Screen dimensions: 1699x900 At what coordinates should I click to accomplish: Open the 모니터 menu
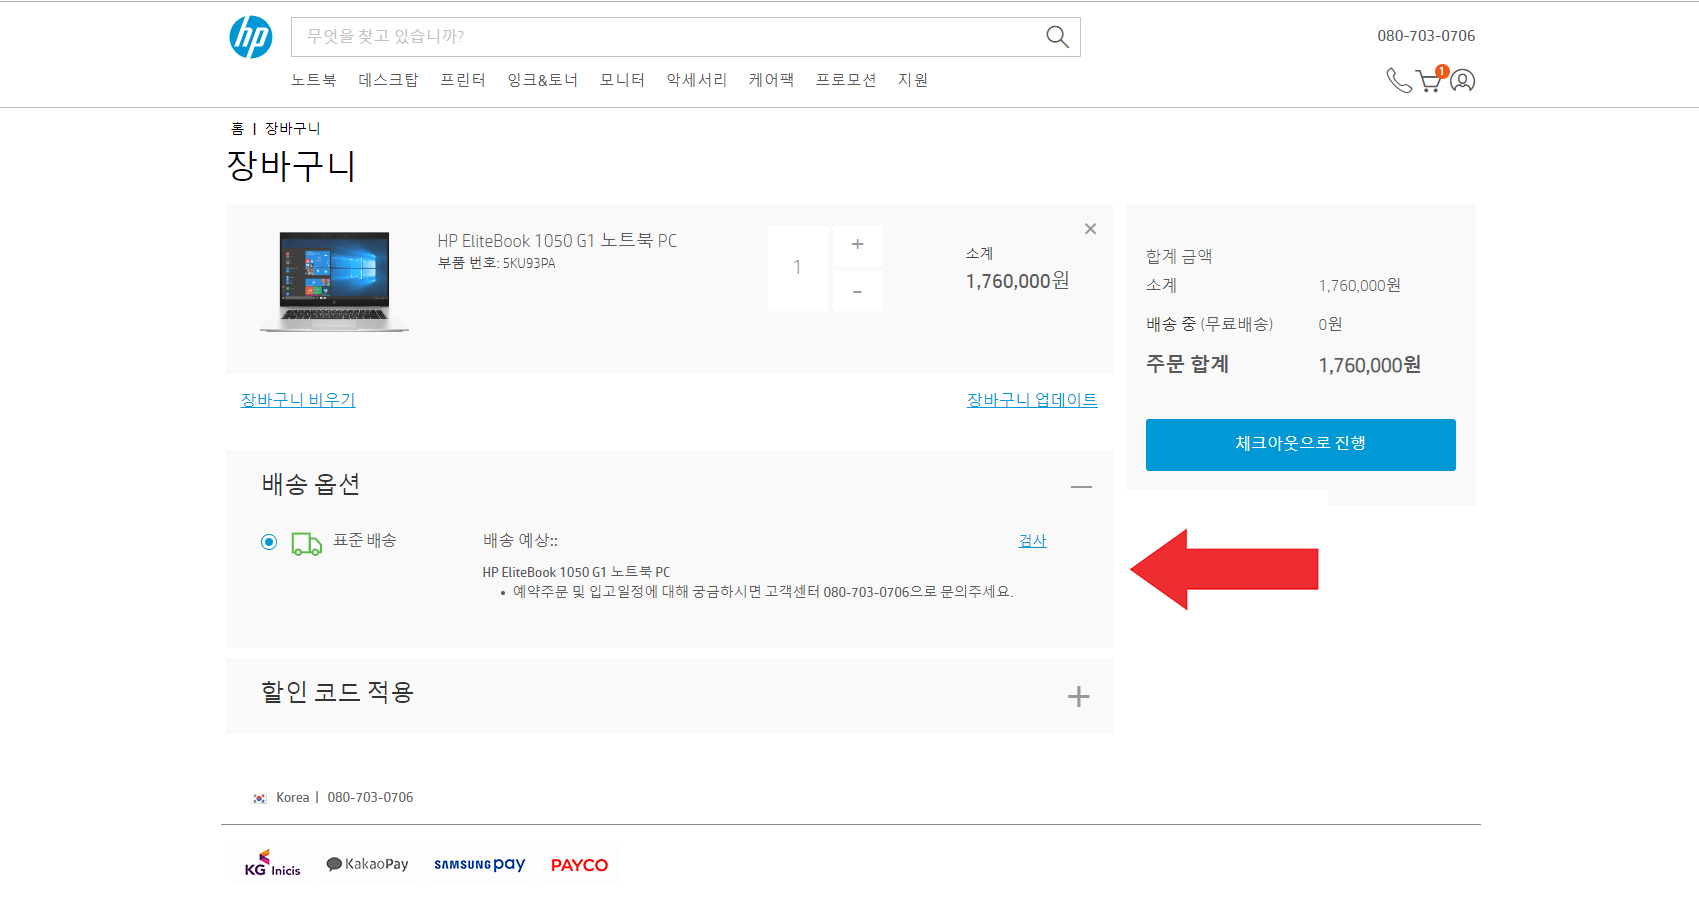click(622, 80)
